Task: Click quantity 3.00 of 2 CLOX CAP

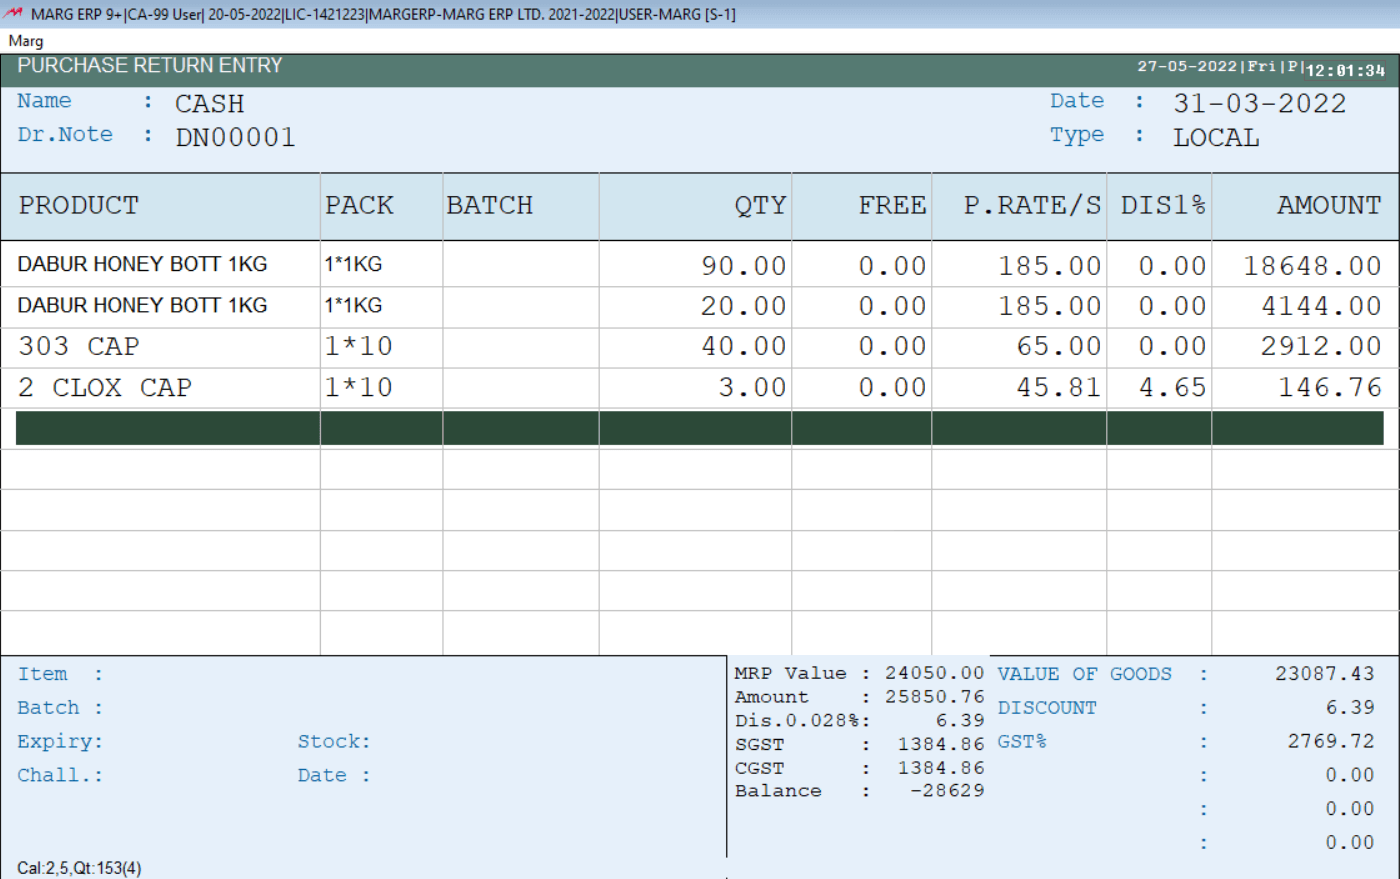Action: click(752, 387)
